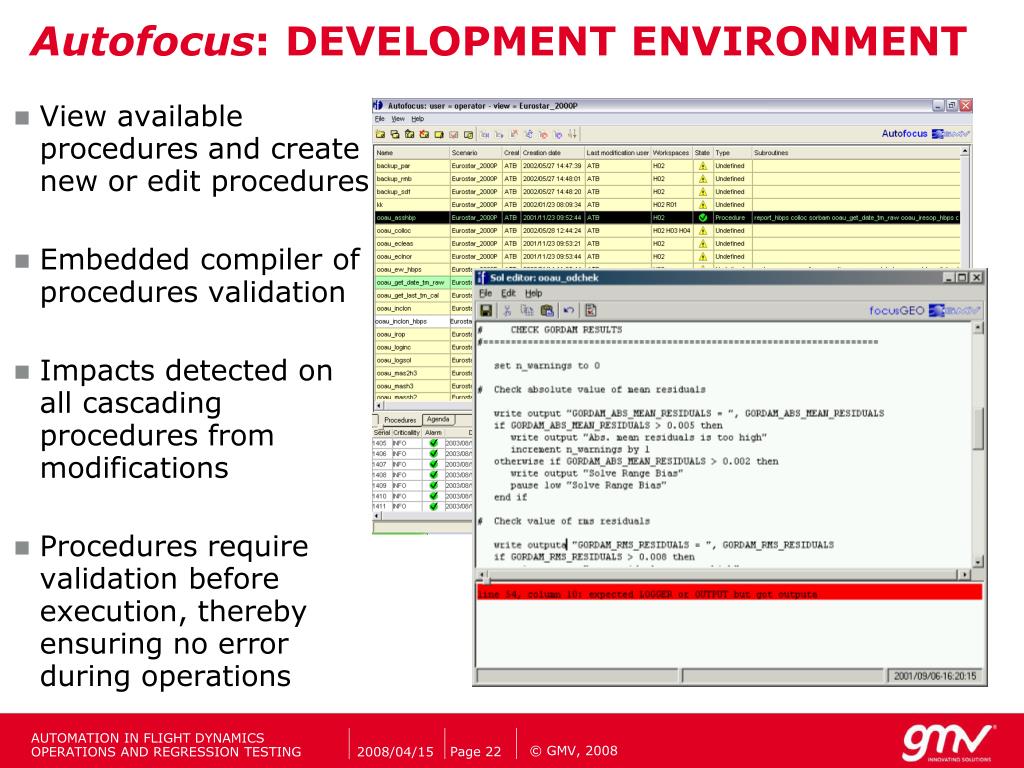
Task: Click the Undo arrow icon in Sol editor
Action: point(568,310)
